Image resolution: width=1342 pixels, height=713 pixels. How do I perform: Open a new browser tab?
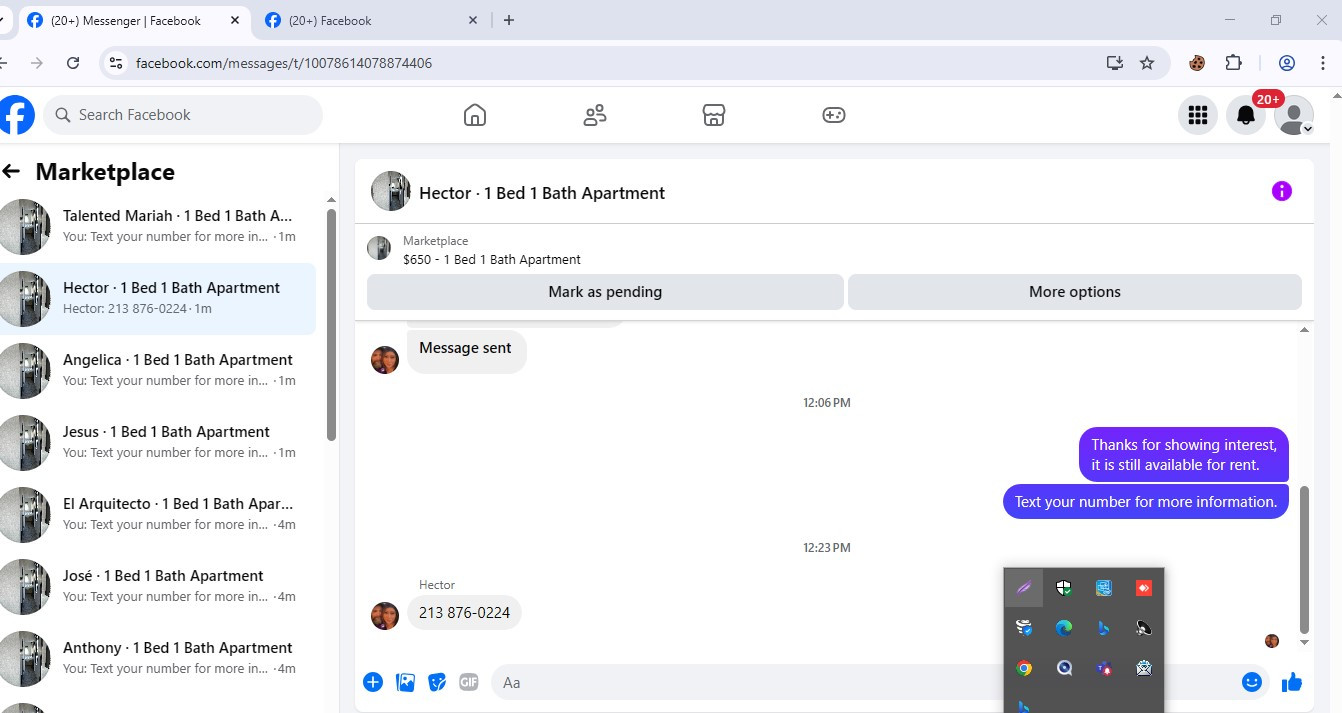(x=509, y=20)
